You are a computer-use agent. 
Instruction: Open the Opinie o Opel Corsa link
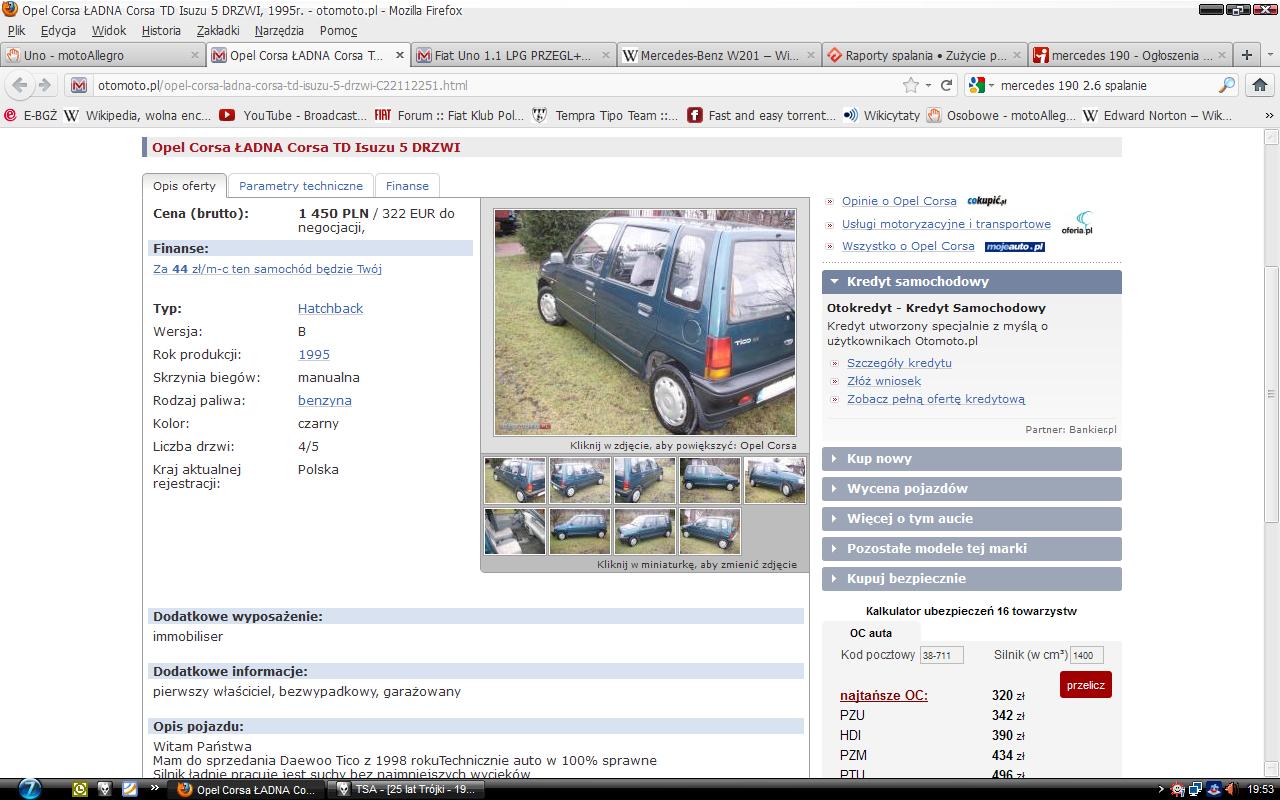coord(899,201)
